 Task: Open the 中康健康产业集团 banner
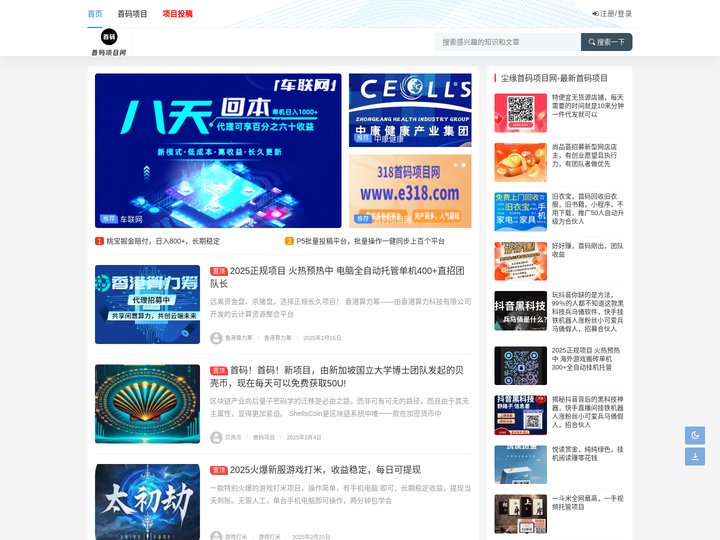(x=410, y=110)
